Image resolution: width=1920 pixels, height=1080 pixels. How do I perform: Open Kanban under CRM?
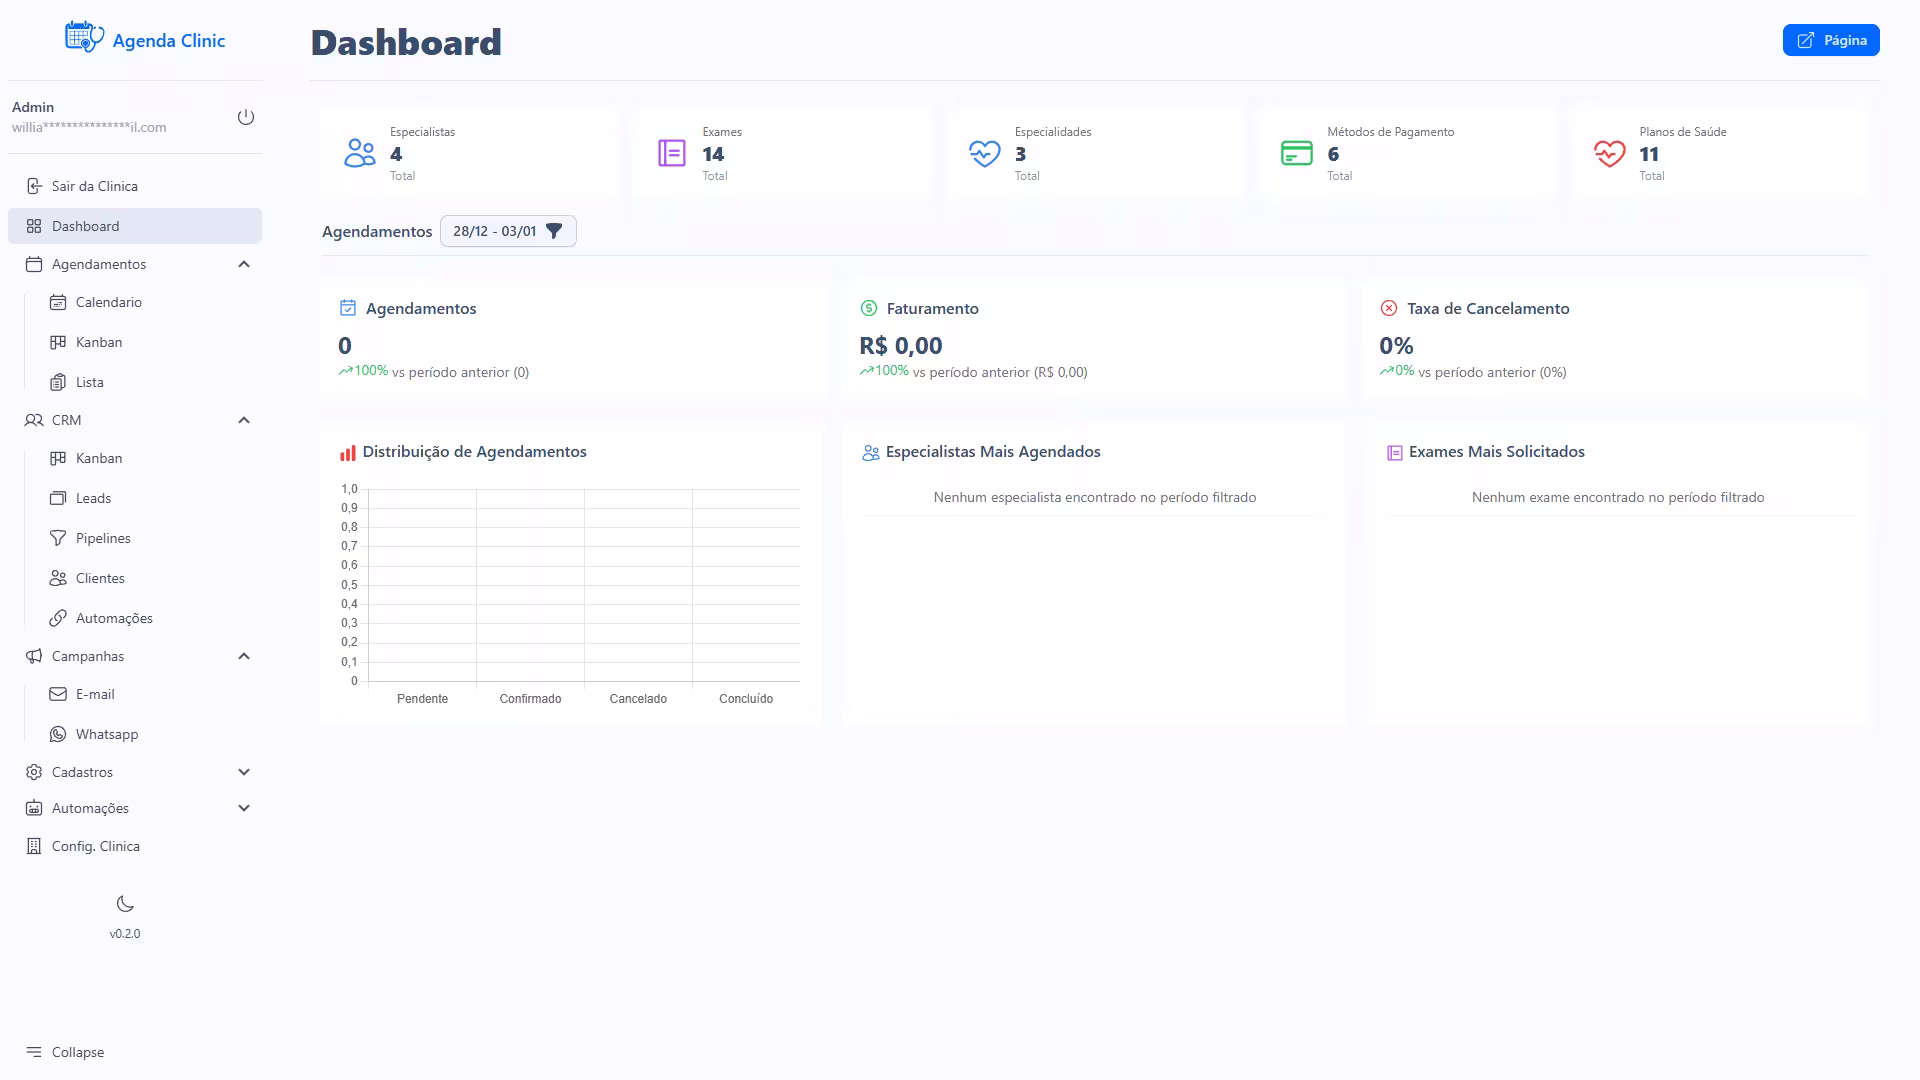click(x=147, y=458)
